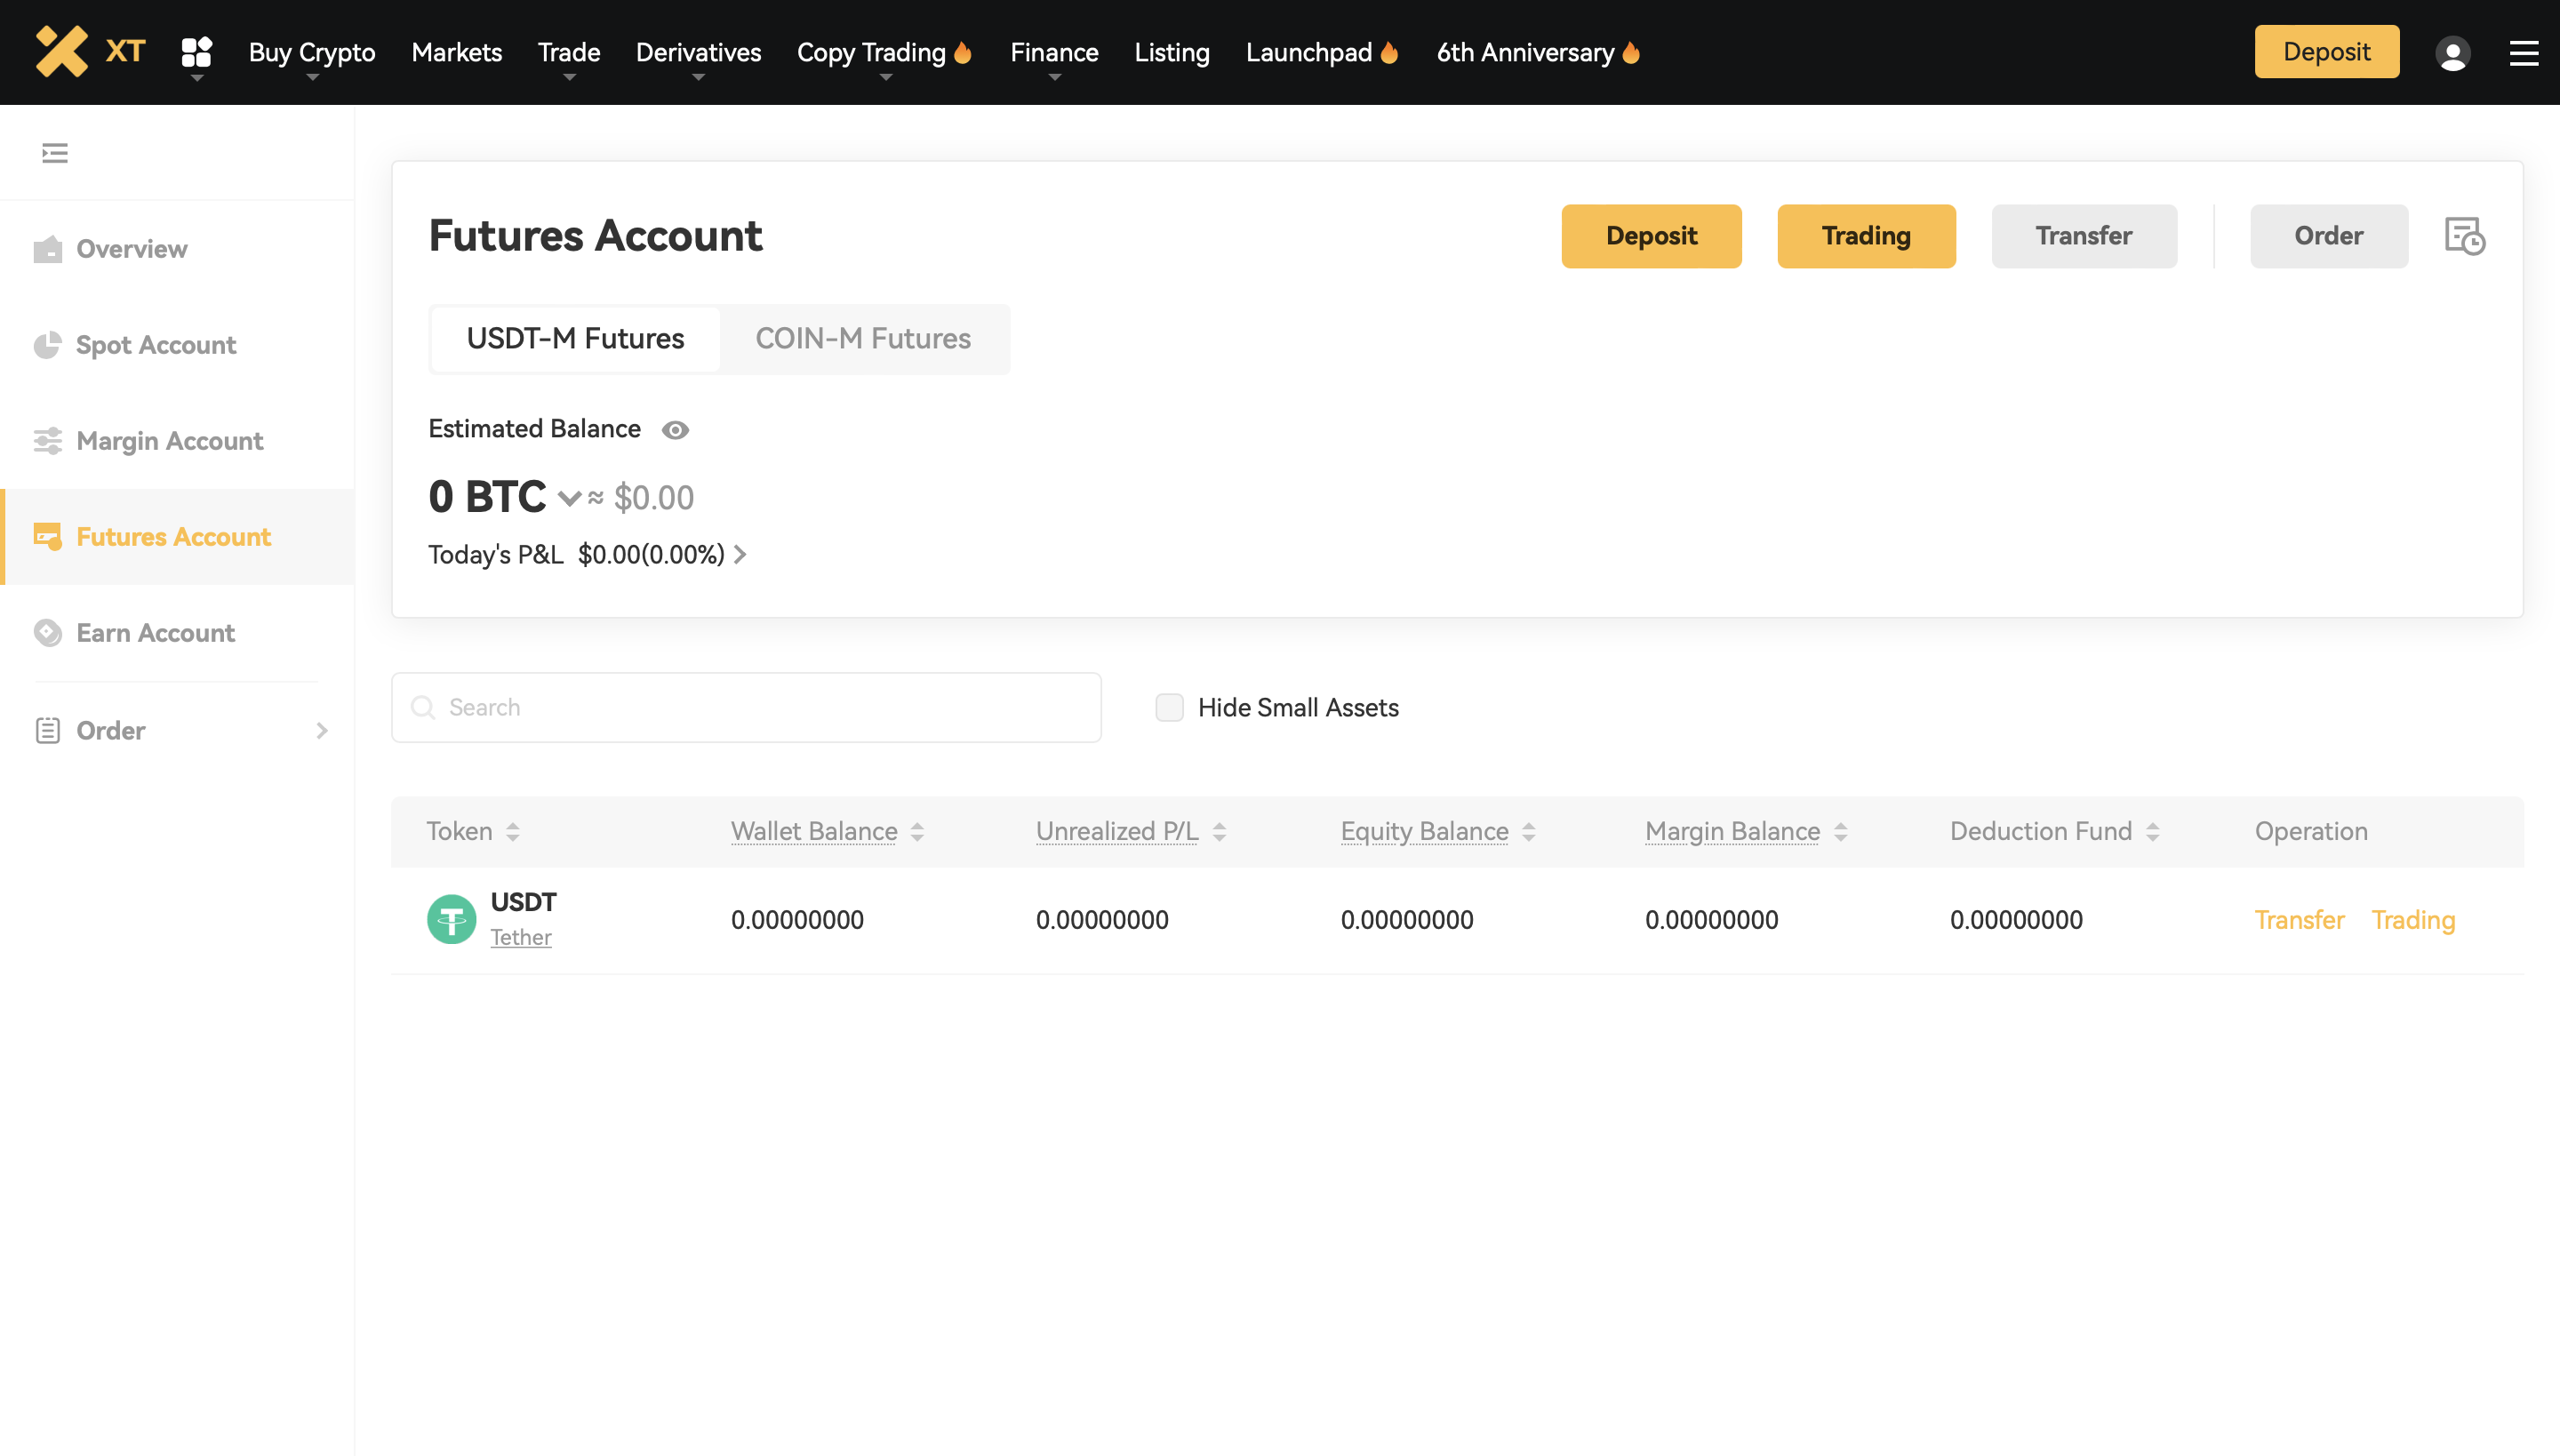Select Futures Account in the sidebar
This screenshot has width=2560, height=1456.
(x=177, y=537)
